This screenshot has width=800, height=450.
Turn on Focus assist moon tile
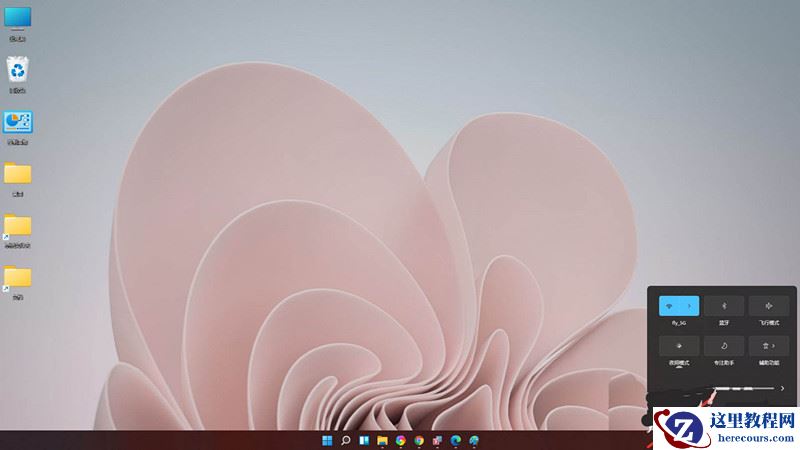point(723,346)
